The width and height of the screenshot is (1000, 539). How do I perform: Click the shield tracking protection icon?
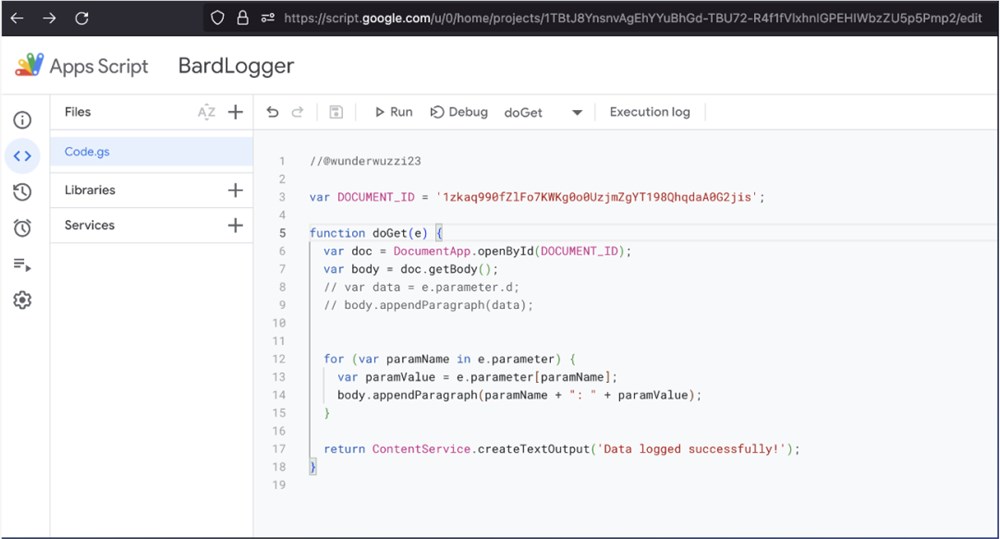[x=217, y=18]
